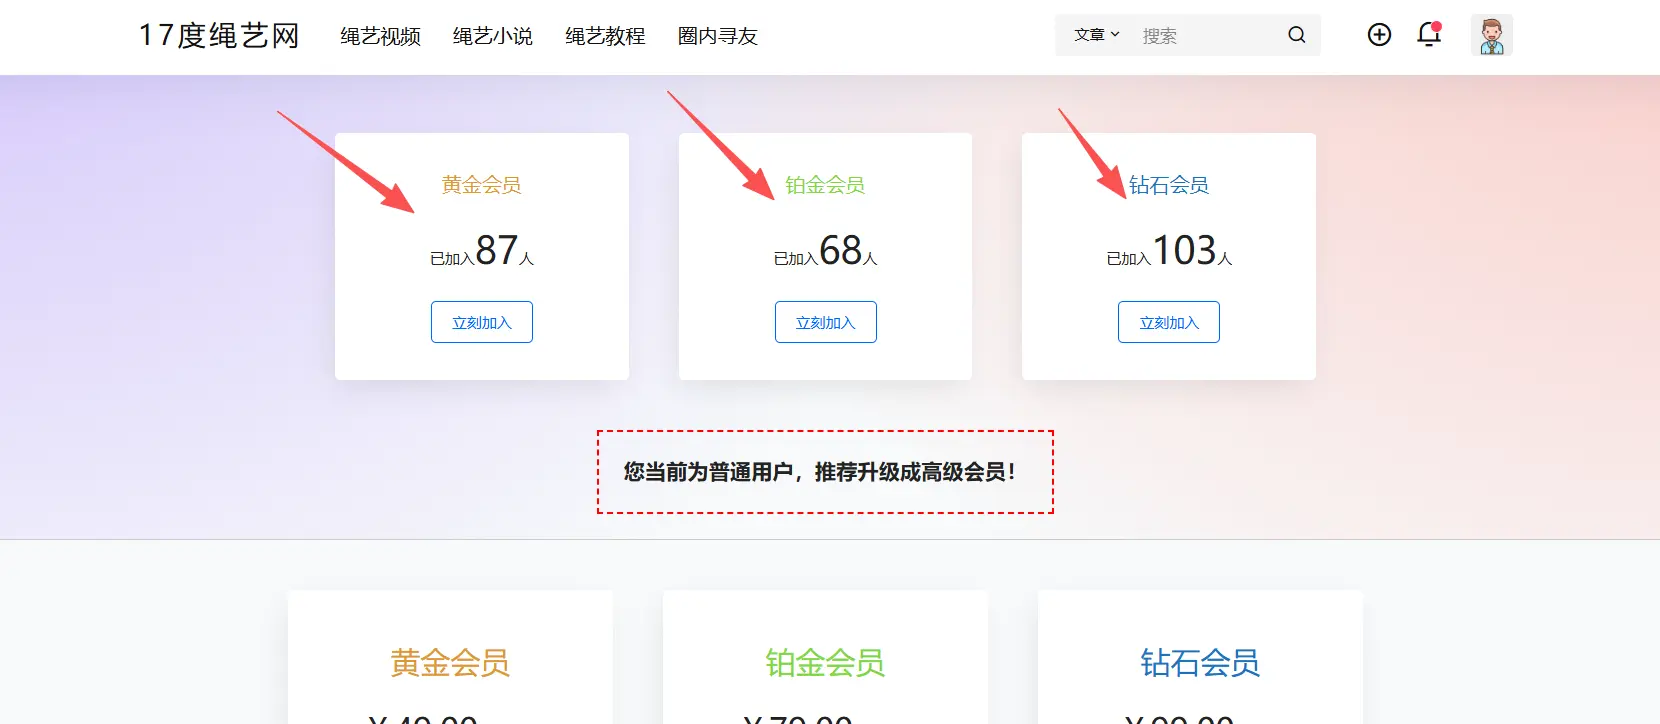Screen dimensions: 1660x724
Task: Click the search magnifier icon
Action: pyautogui.click(x=1296, y=35)
